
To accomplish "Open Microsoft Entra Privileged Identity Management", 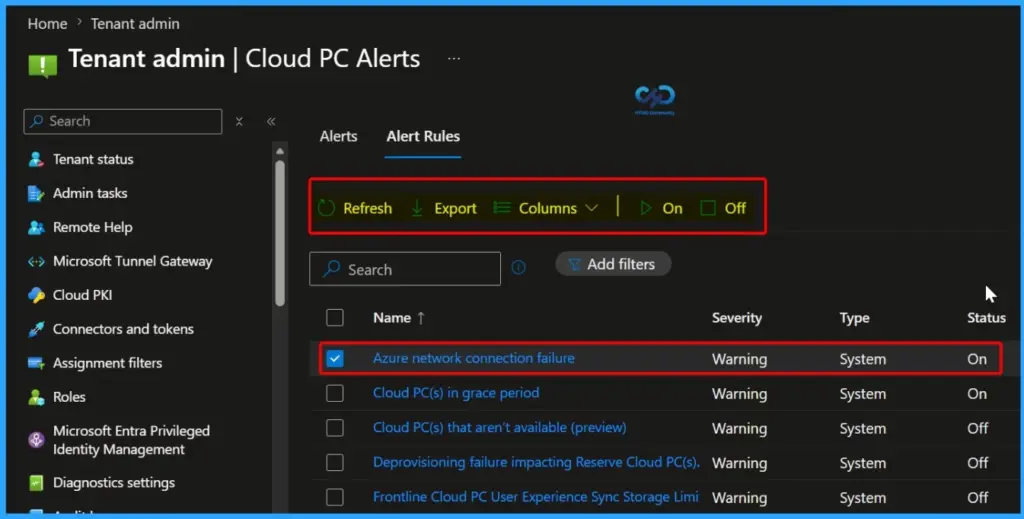I will 131,440.
